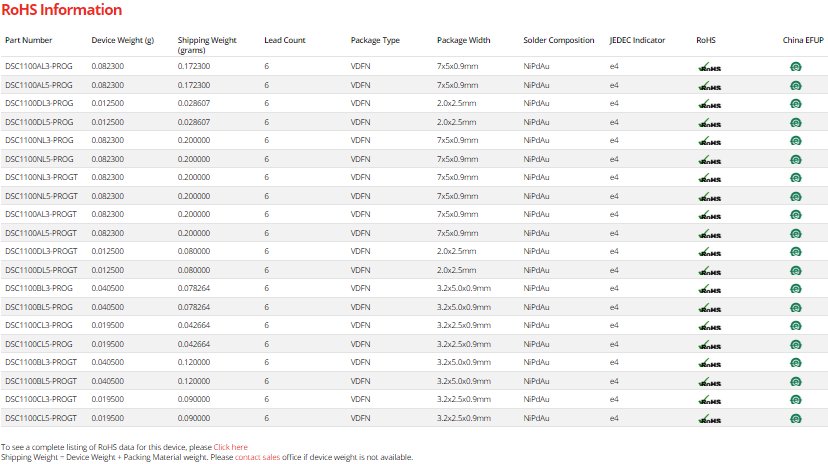Open the 'contact sales' link
This screenshot has width=828, height=464.
[256, 457]
